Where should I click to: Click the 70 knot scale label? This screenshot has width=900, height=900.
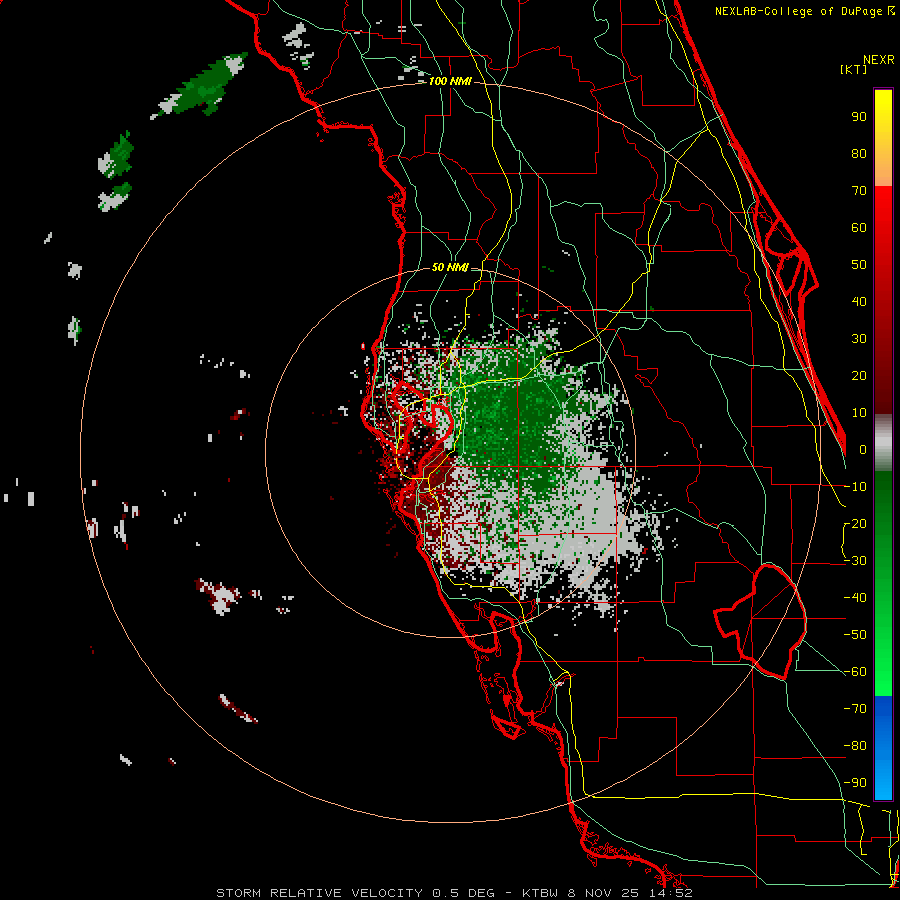pyautogui.click(x=859, y=191)
